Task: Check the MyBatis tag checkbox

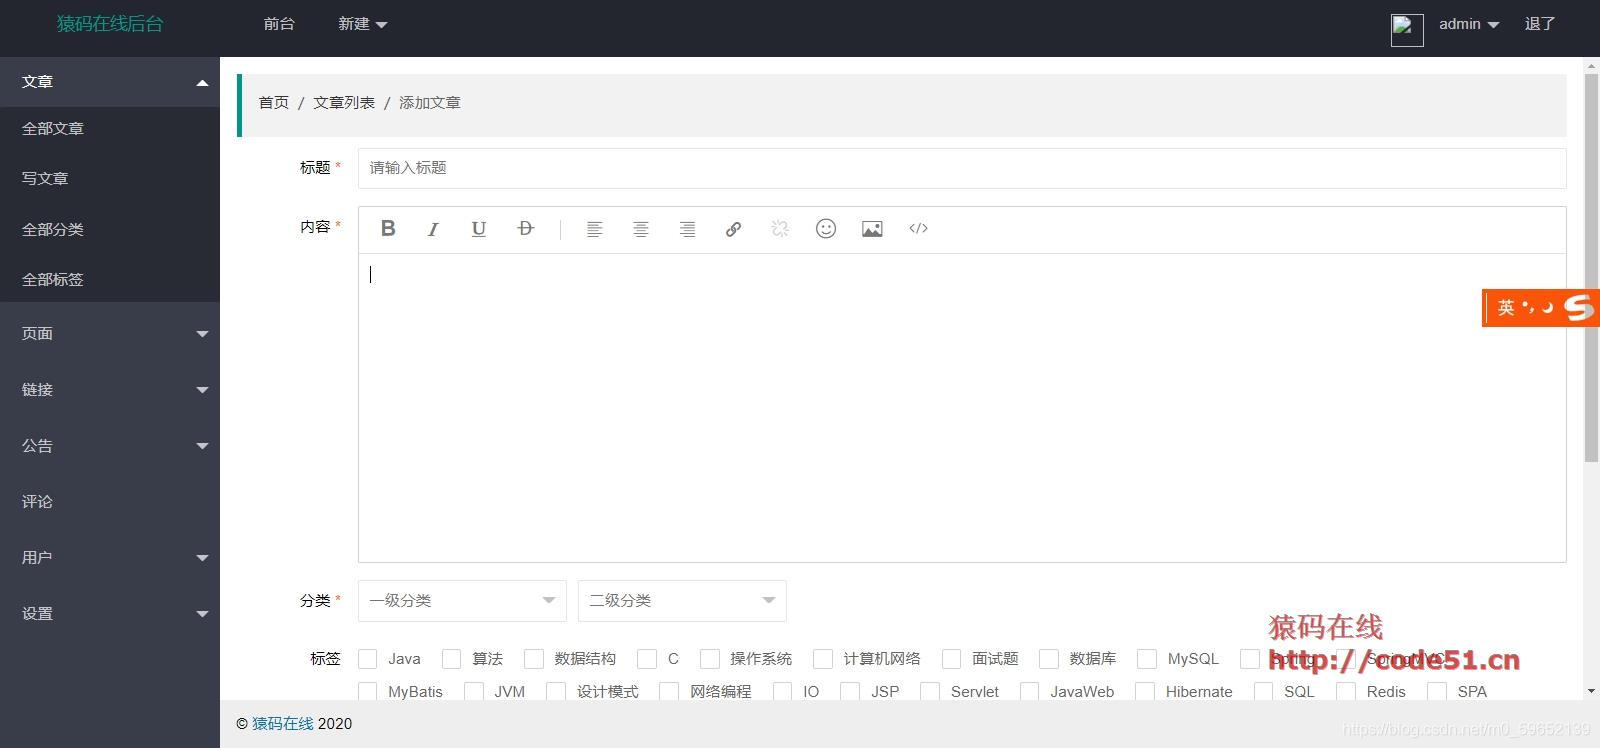Action: point(368,691)
